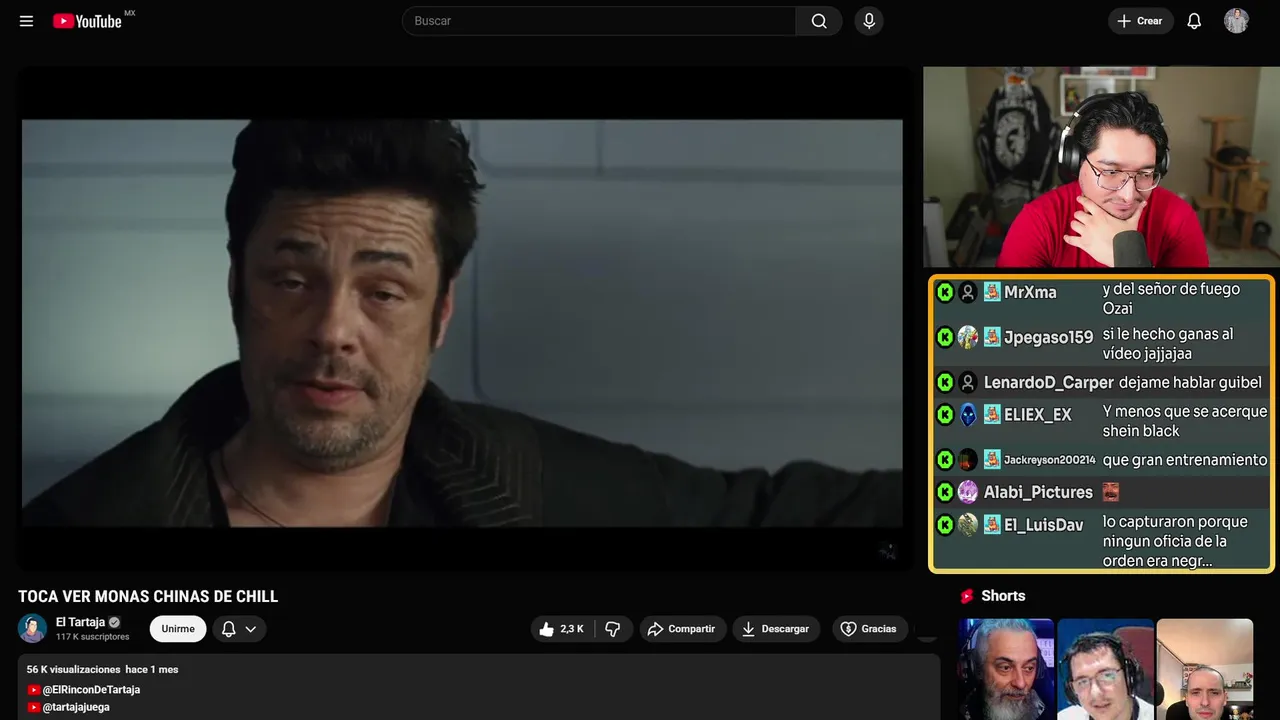Image resolution: width=1280 pixels, height=720 pixels.
Task: Click the 117 K suscriptores text
Action: (92, 637)
